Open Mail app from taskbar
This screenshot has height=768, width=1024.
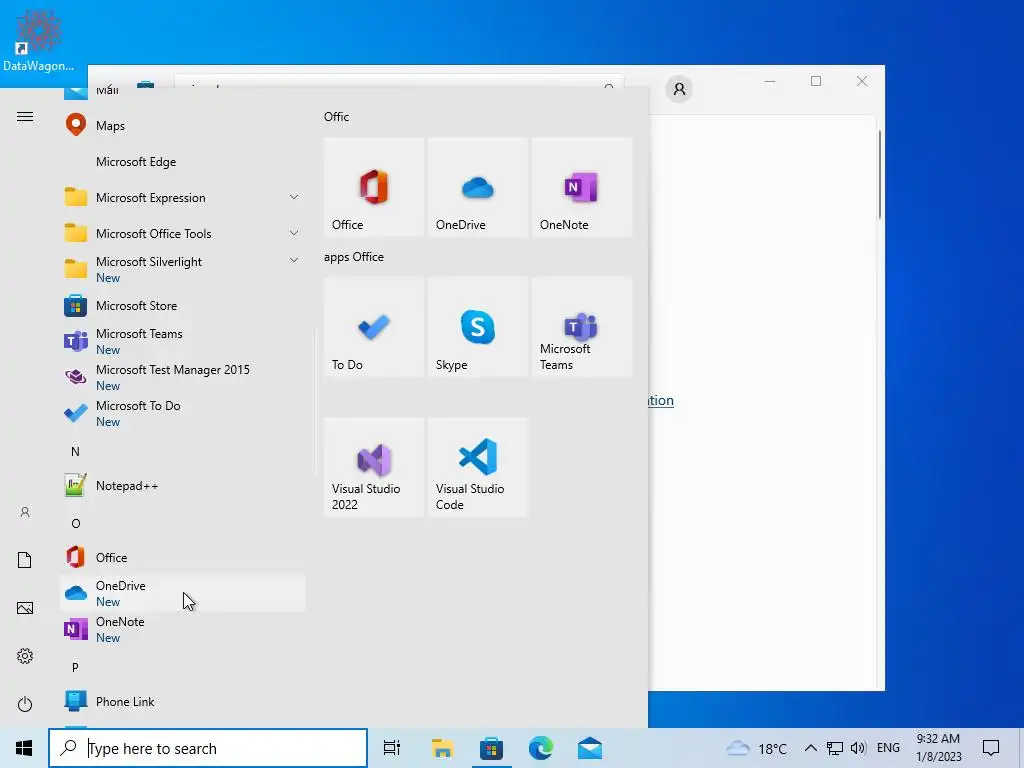tap(590, 748)
